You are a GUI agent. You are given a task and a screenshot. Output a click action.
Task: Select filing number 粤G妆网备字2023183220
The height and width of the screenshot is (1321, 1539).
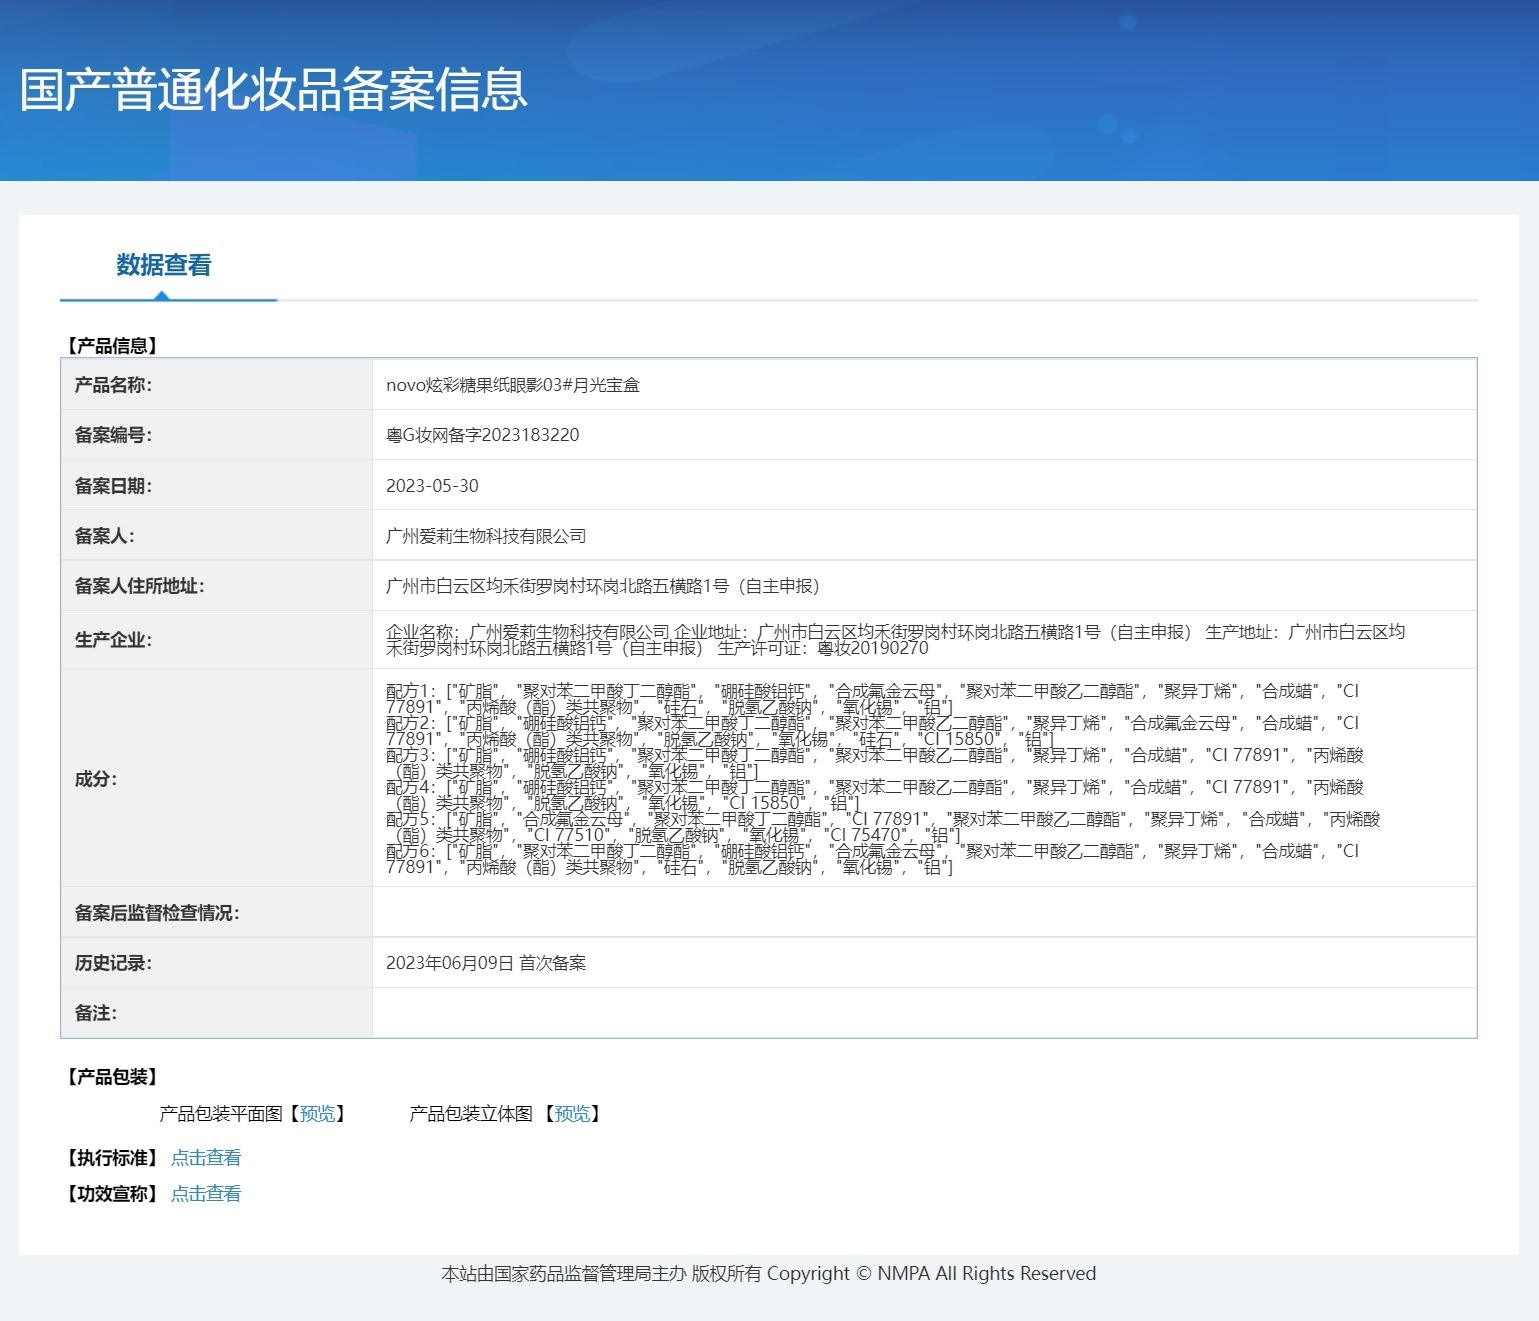tap(483, 435)
